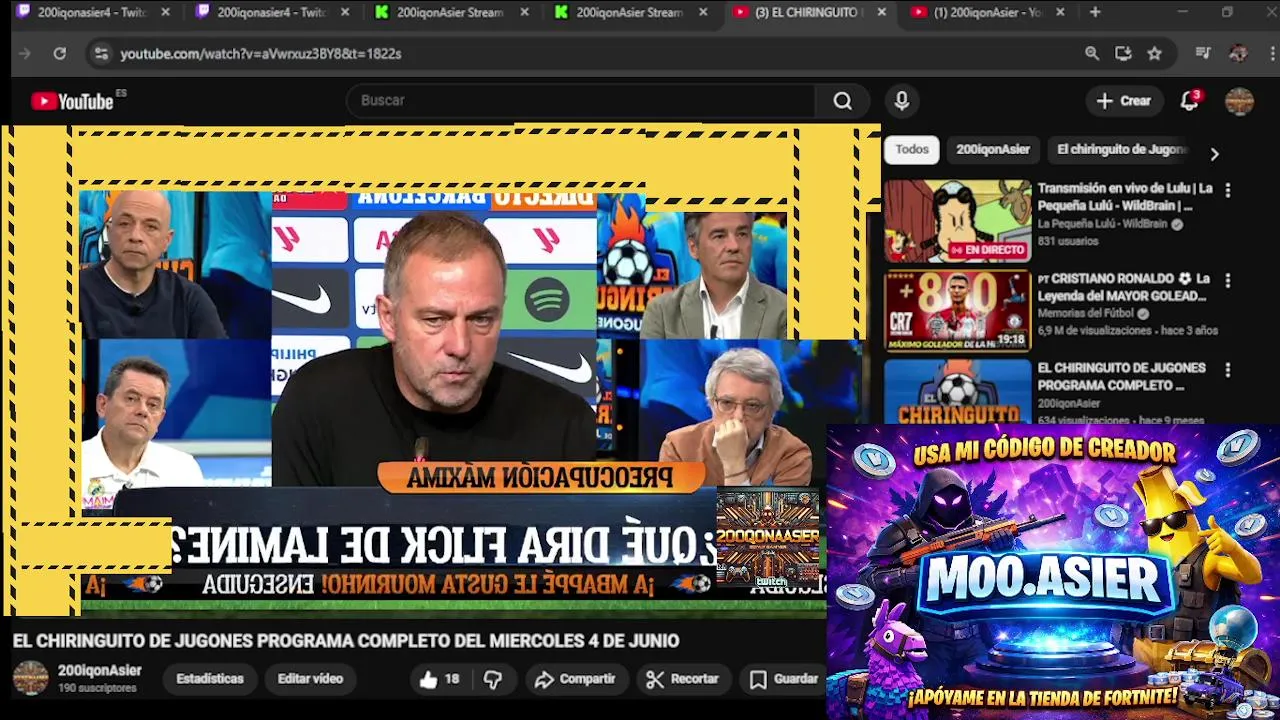
Task: Open the YouTube notifications bell
Action: (1190, 101)
